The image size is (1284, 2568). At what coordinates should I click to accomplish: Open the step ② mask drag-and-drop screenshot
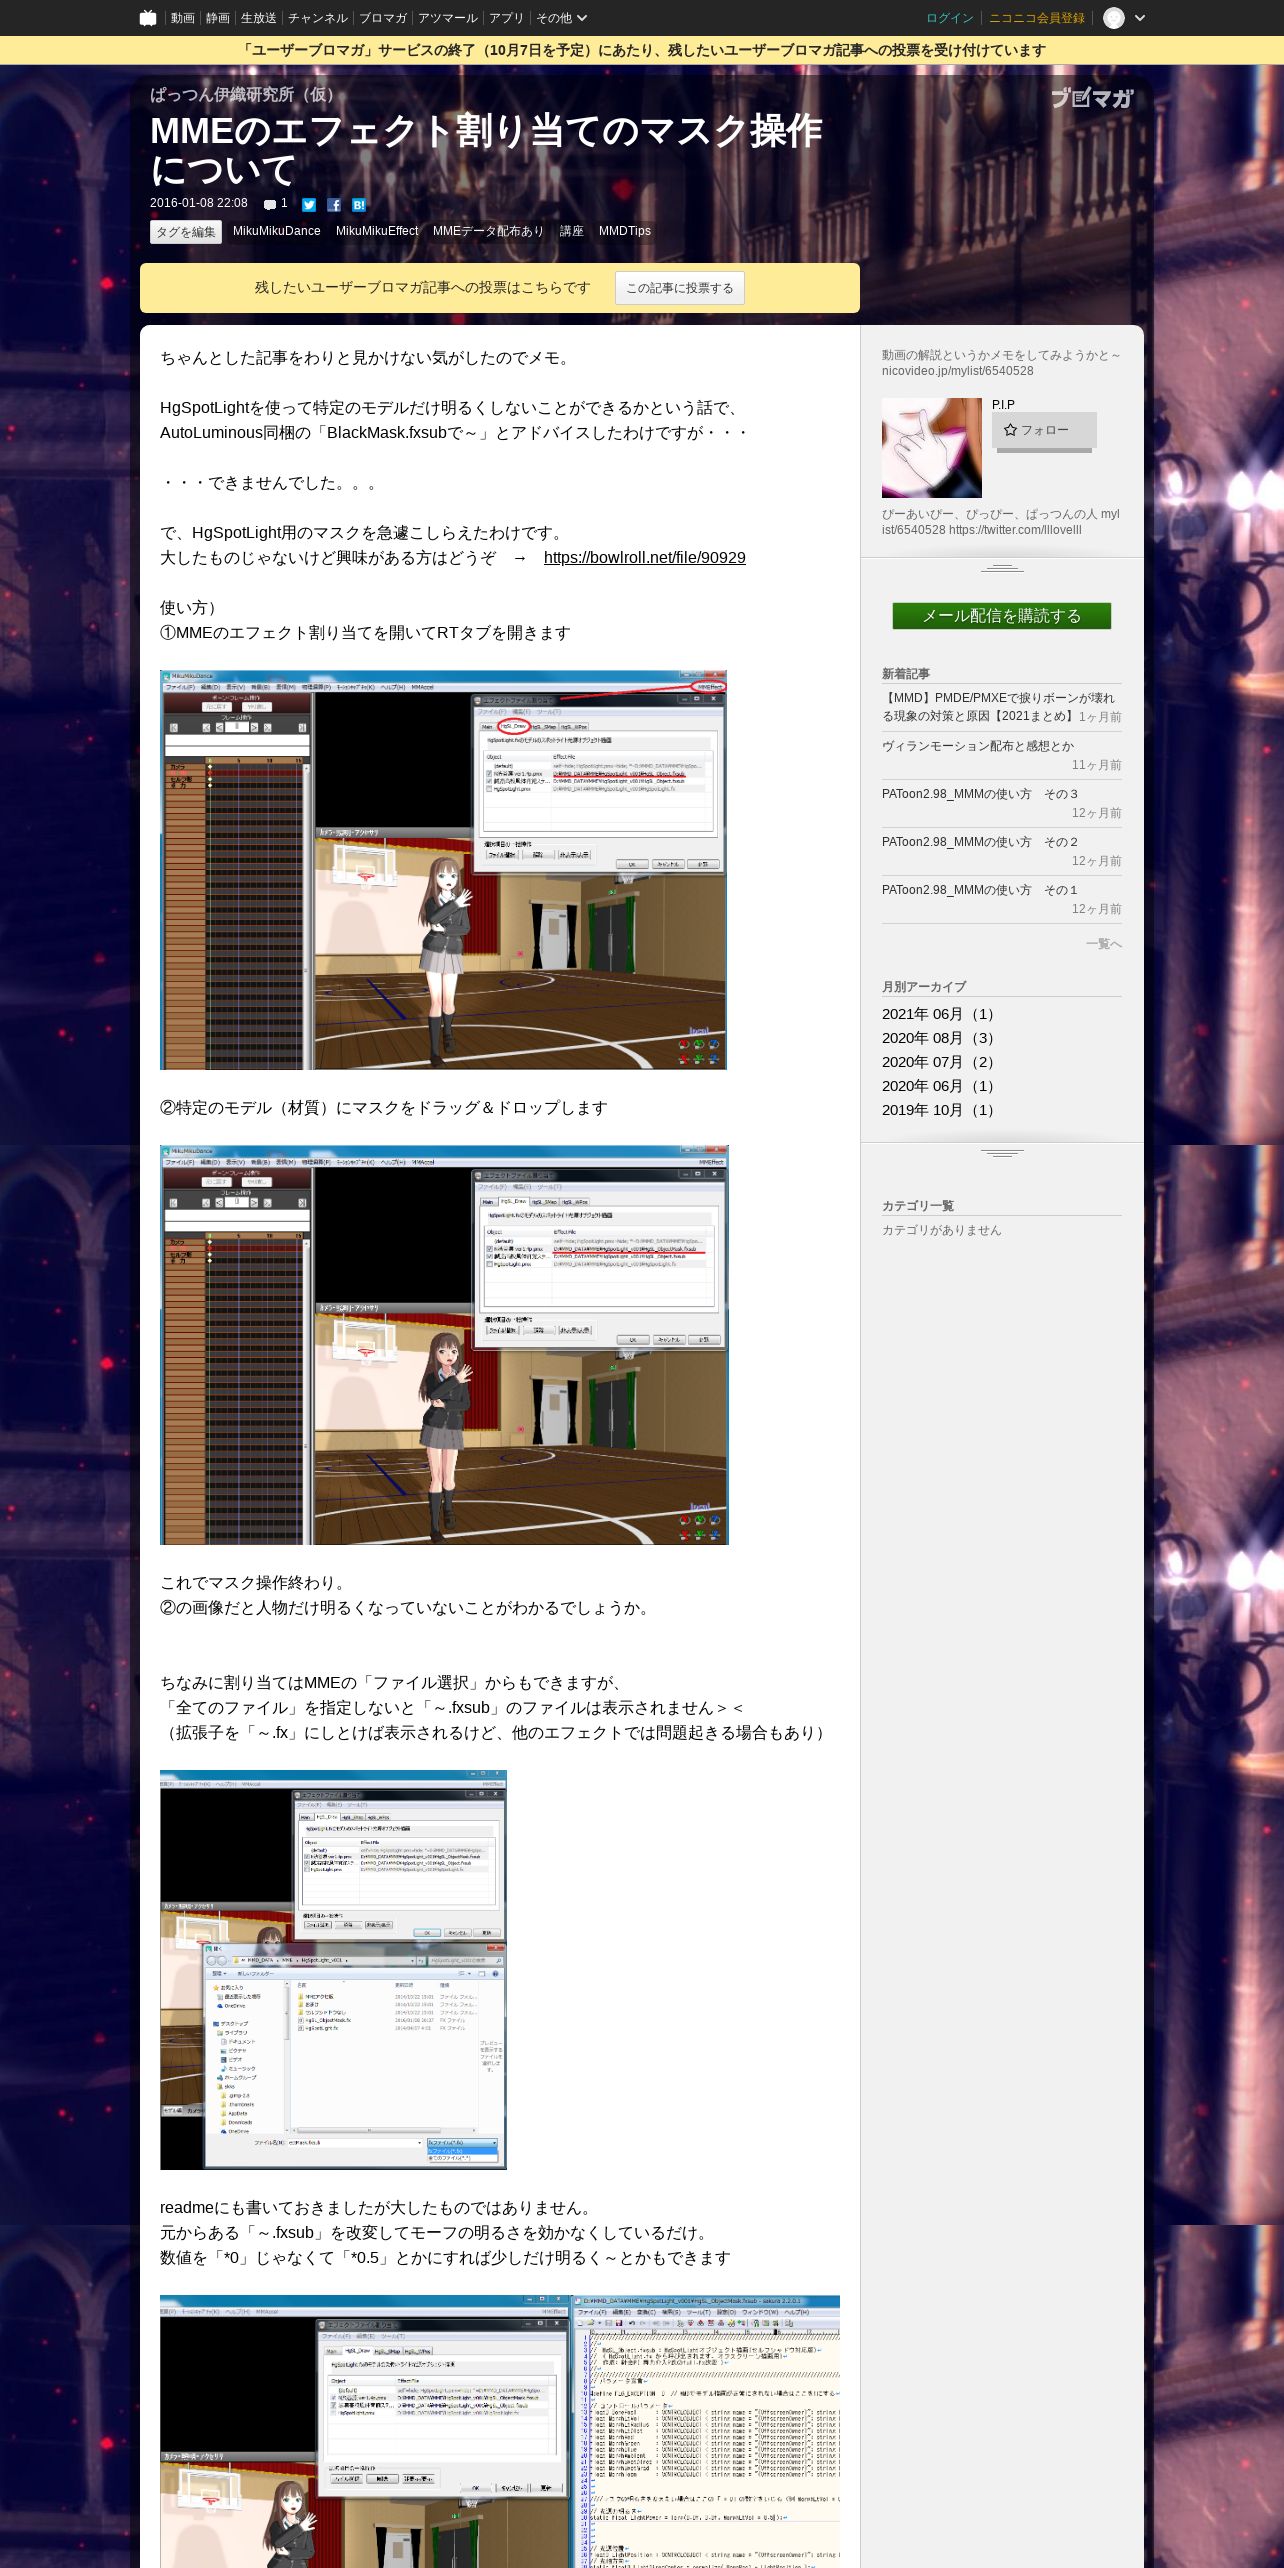(444, 1345)
